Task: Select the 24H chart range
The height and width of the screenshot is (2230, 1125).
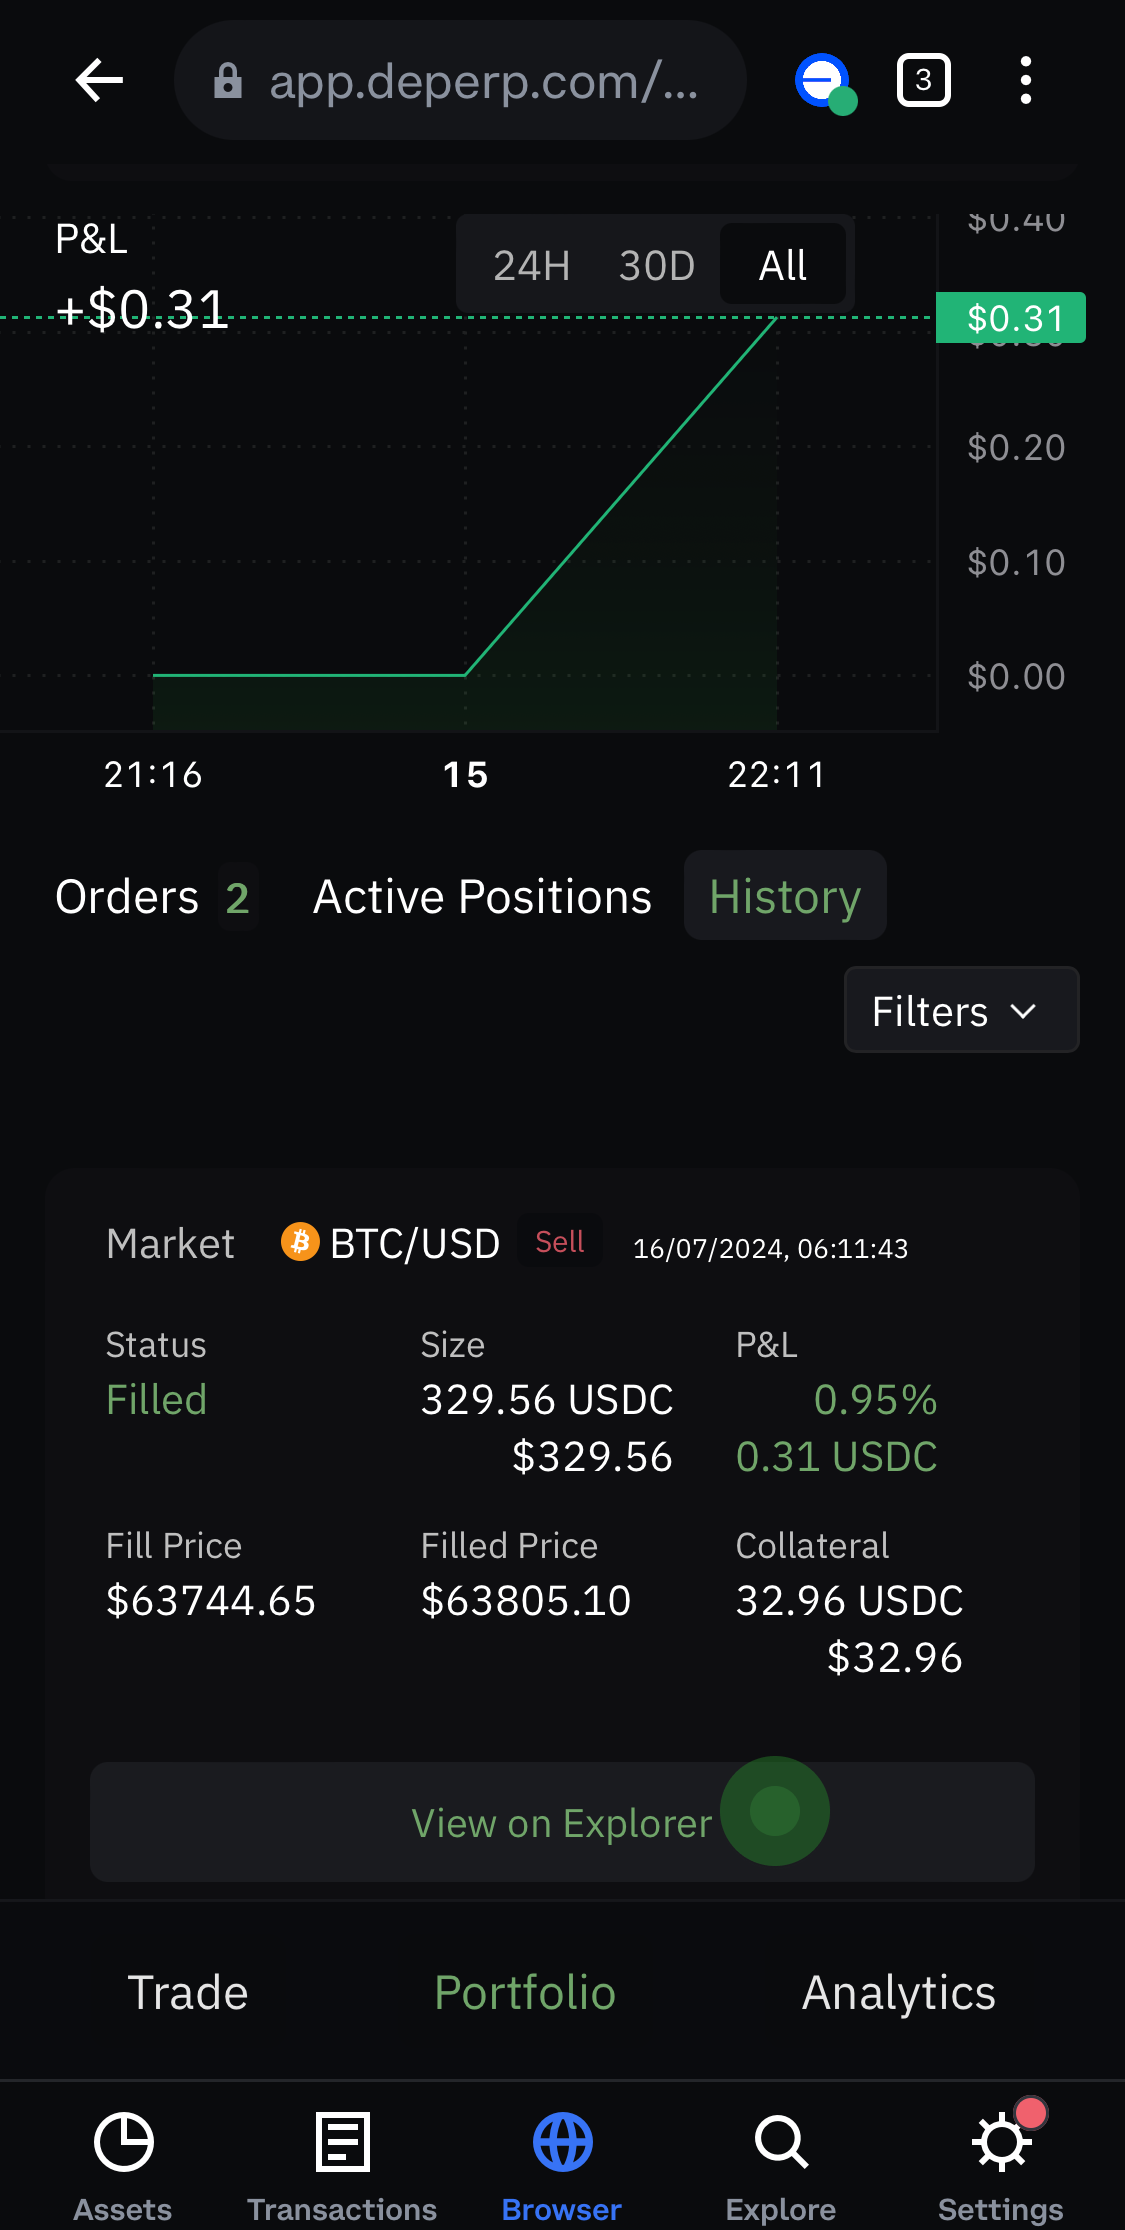Action: (x=531, y=266)
